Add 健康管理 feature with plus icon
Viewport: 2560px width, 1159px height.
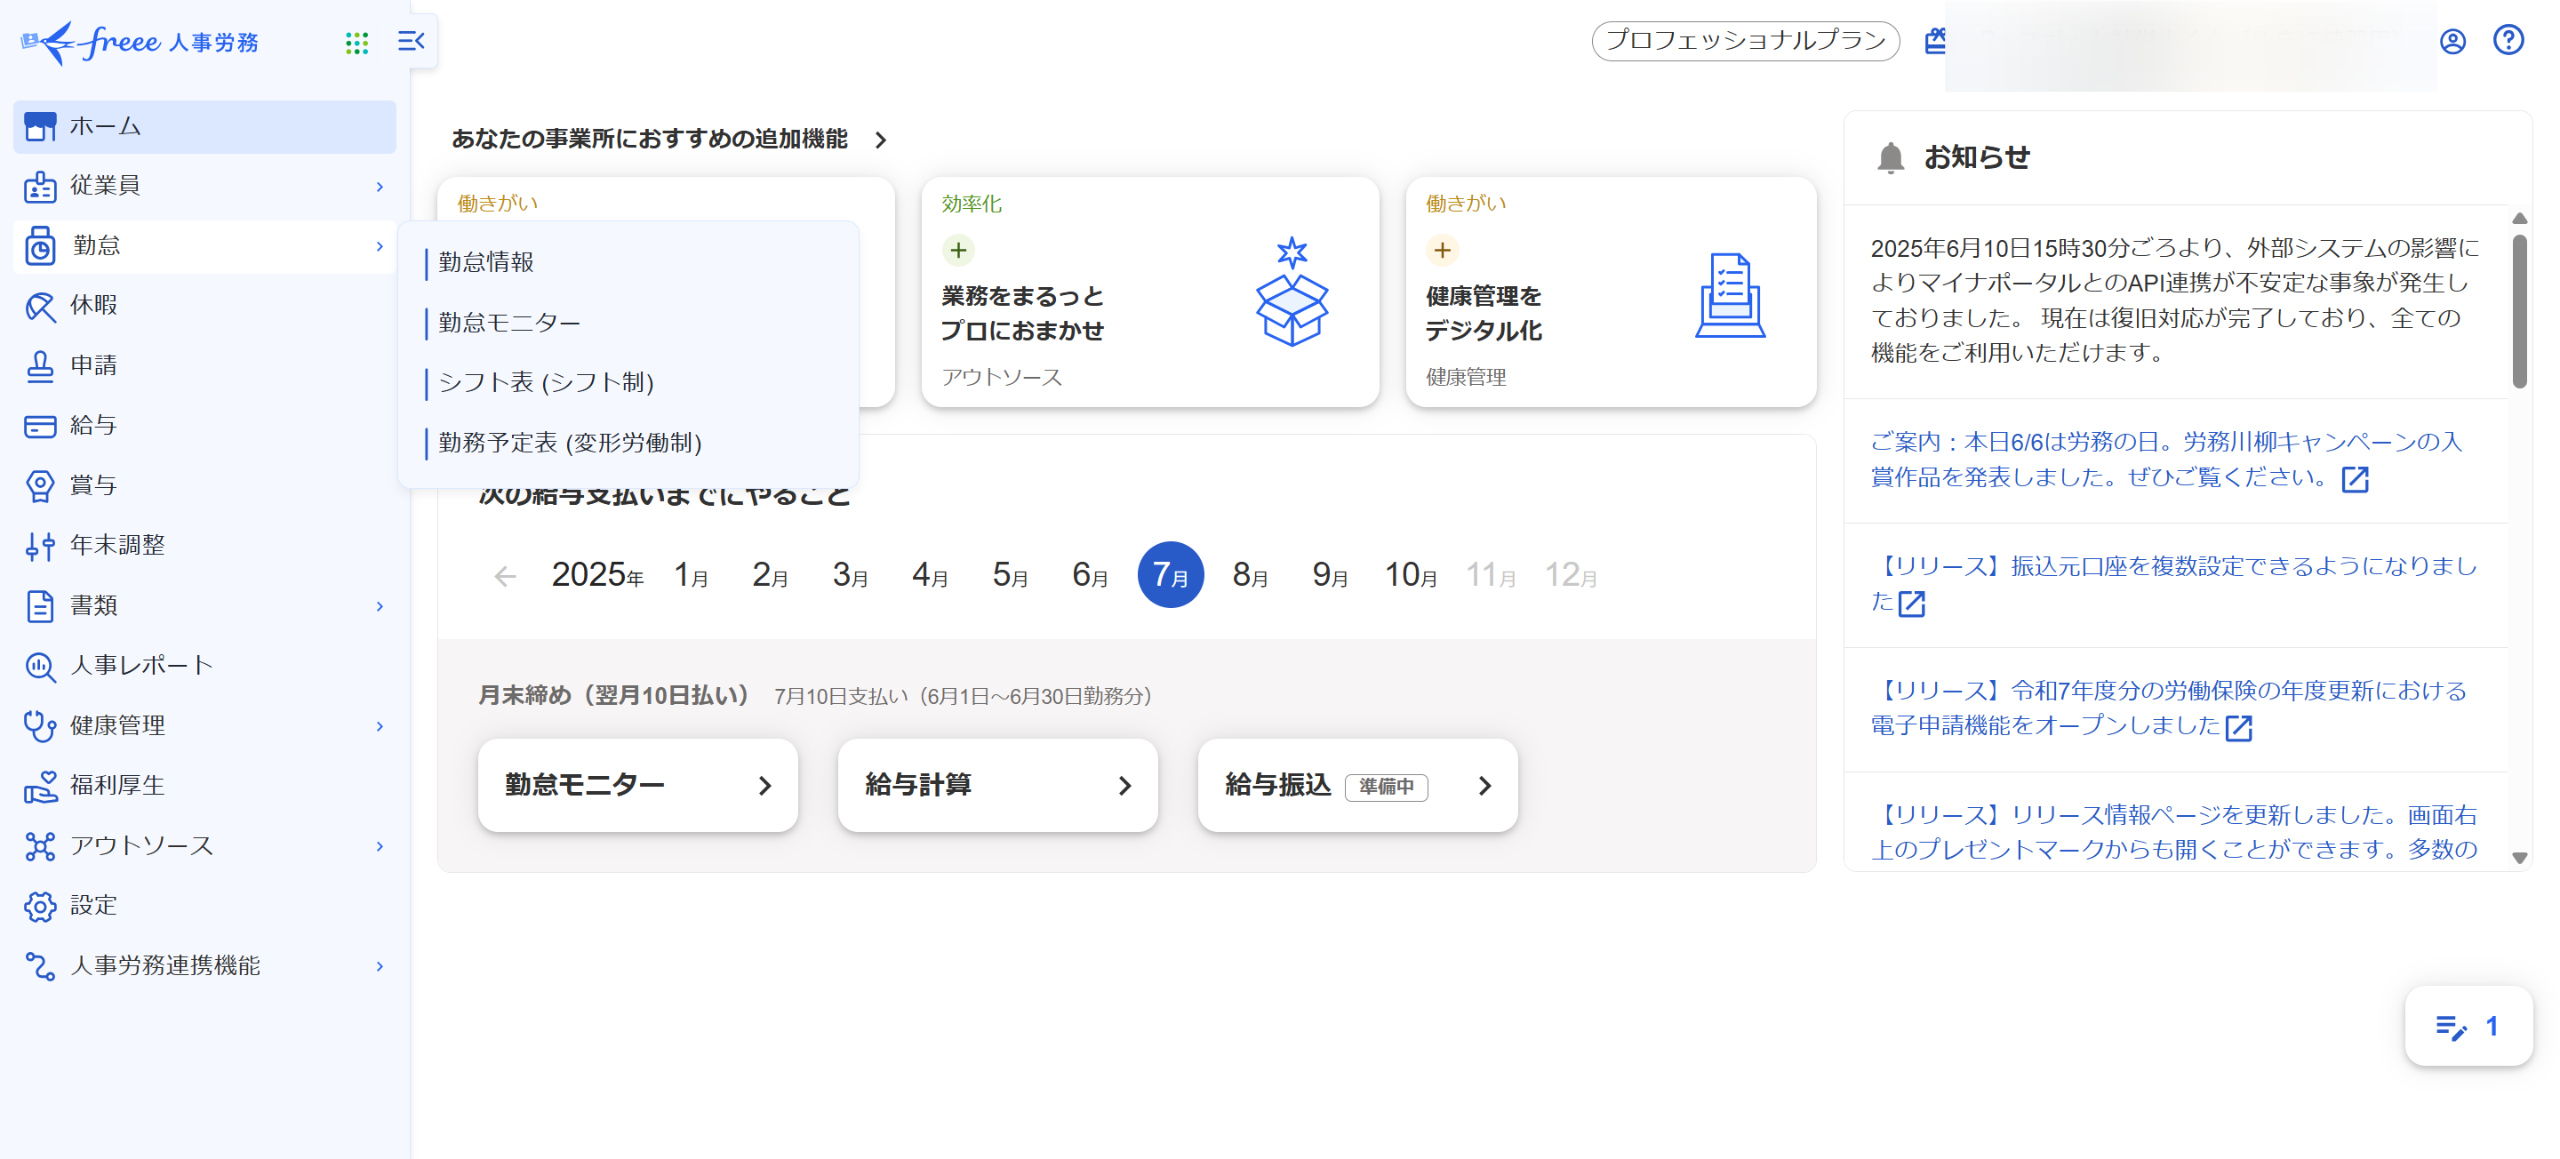tap(1442, 250)
